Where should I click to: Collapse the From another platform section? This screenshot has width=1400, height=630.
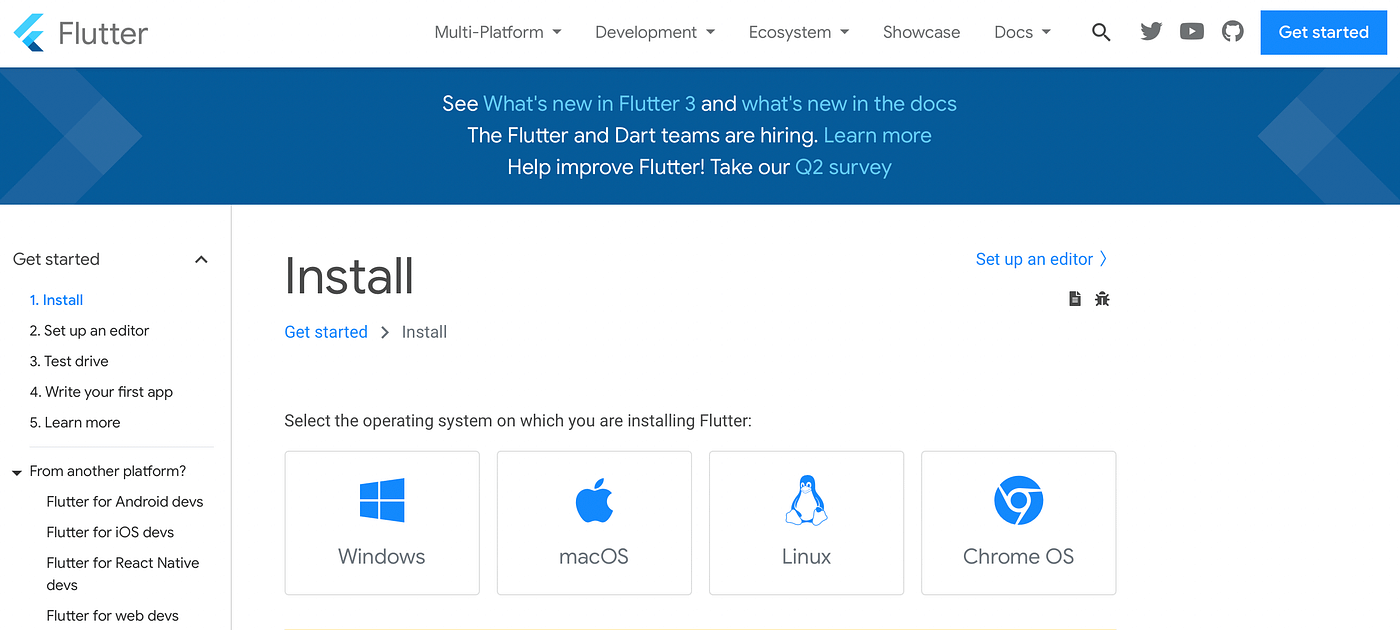tap(15, 471)
